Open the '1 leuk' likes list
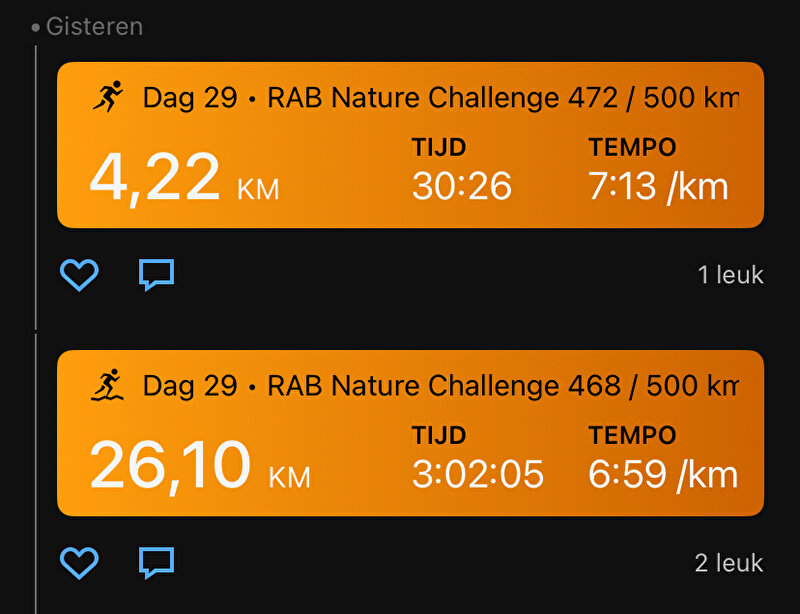The height and width of the screenshot is (614, 800). 730,275
